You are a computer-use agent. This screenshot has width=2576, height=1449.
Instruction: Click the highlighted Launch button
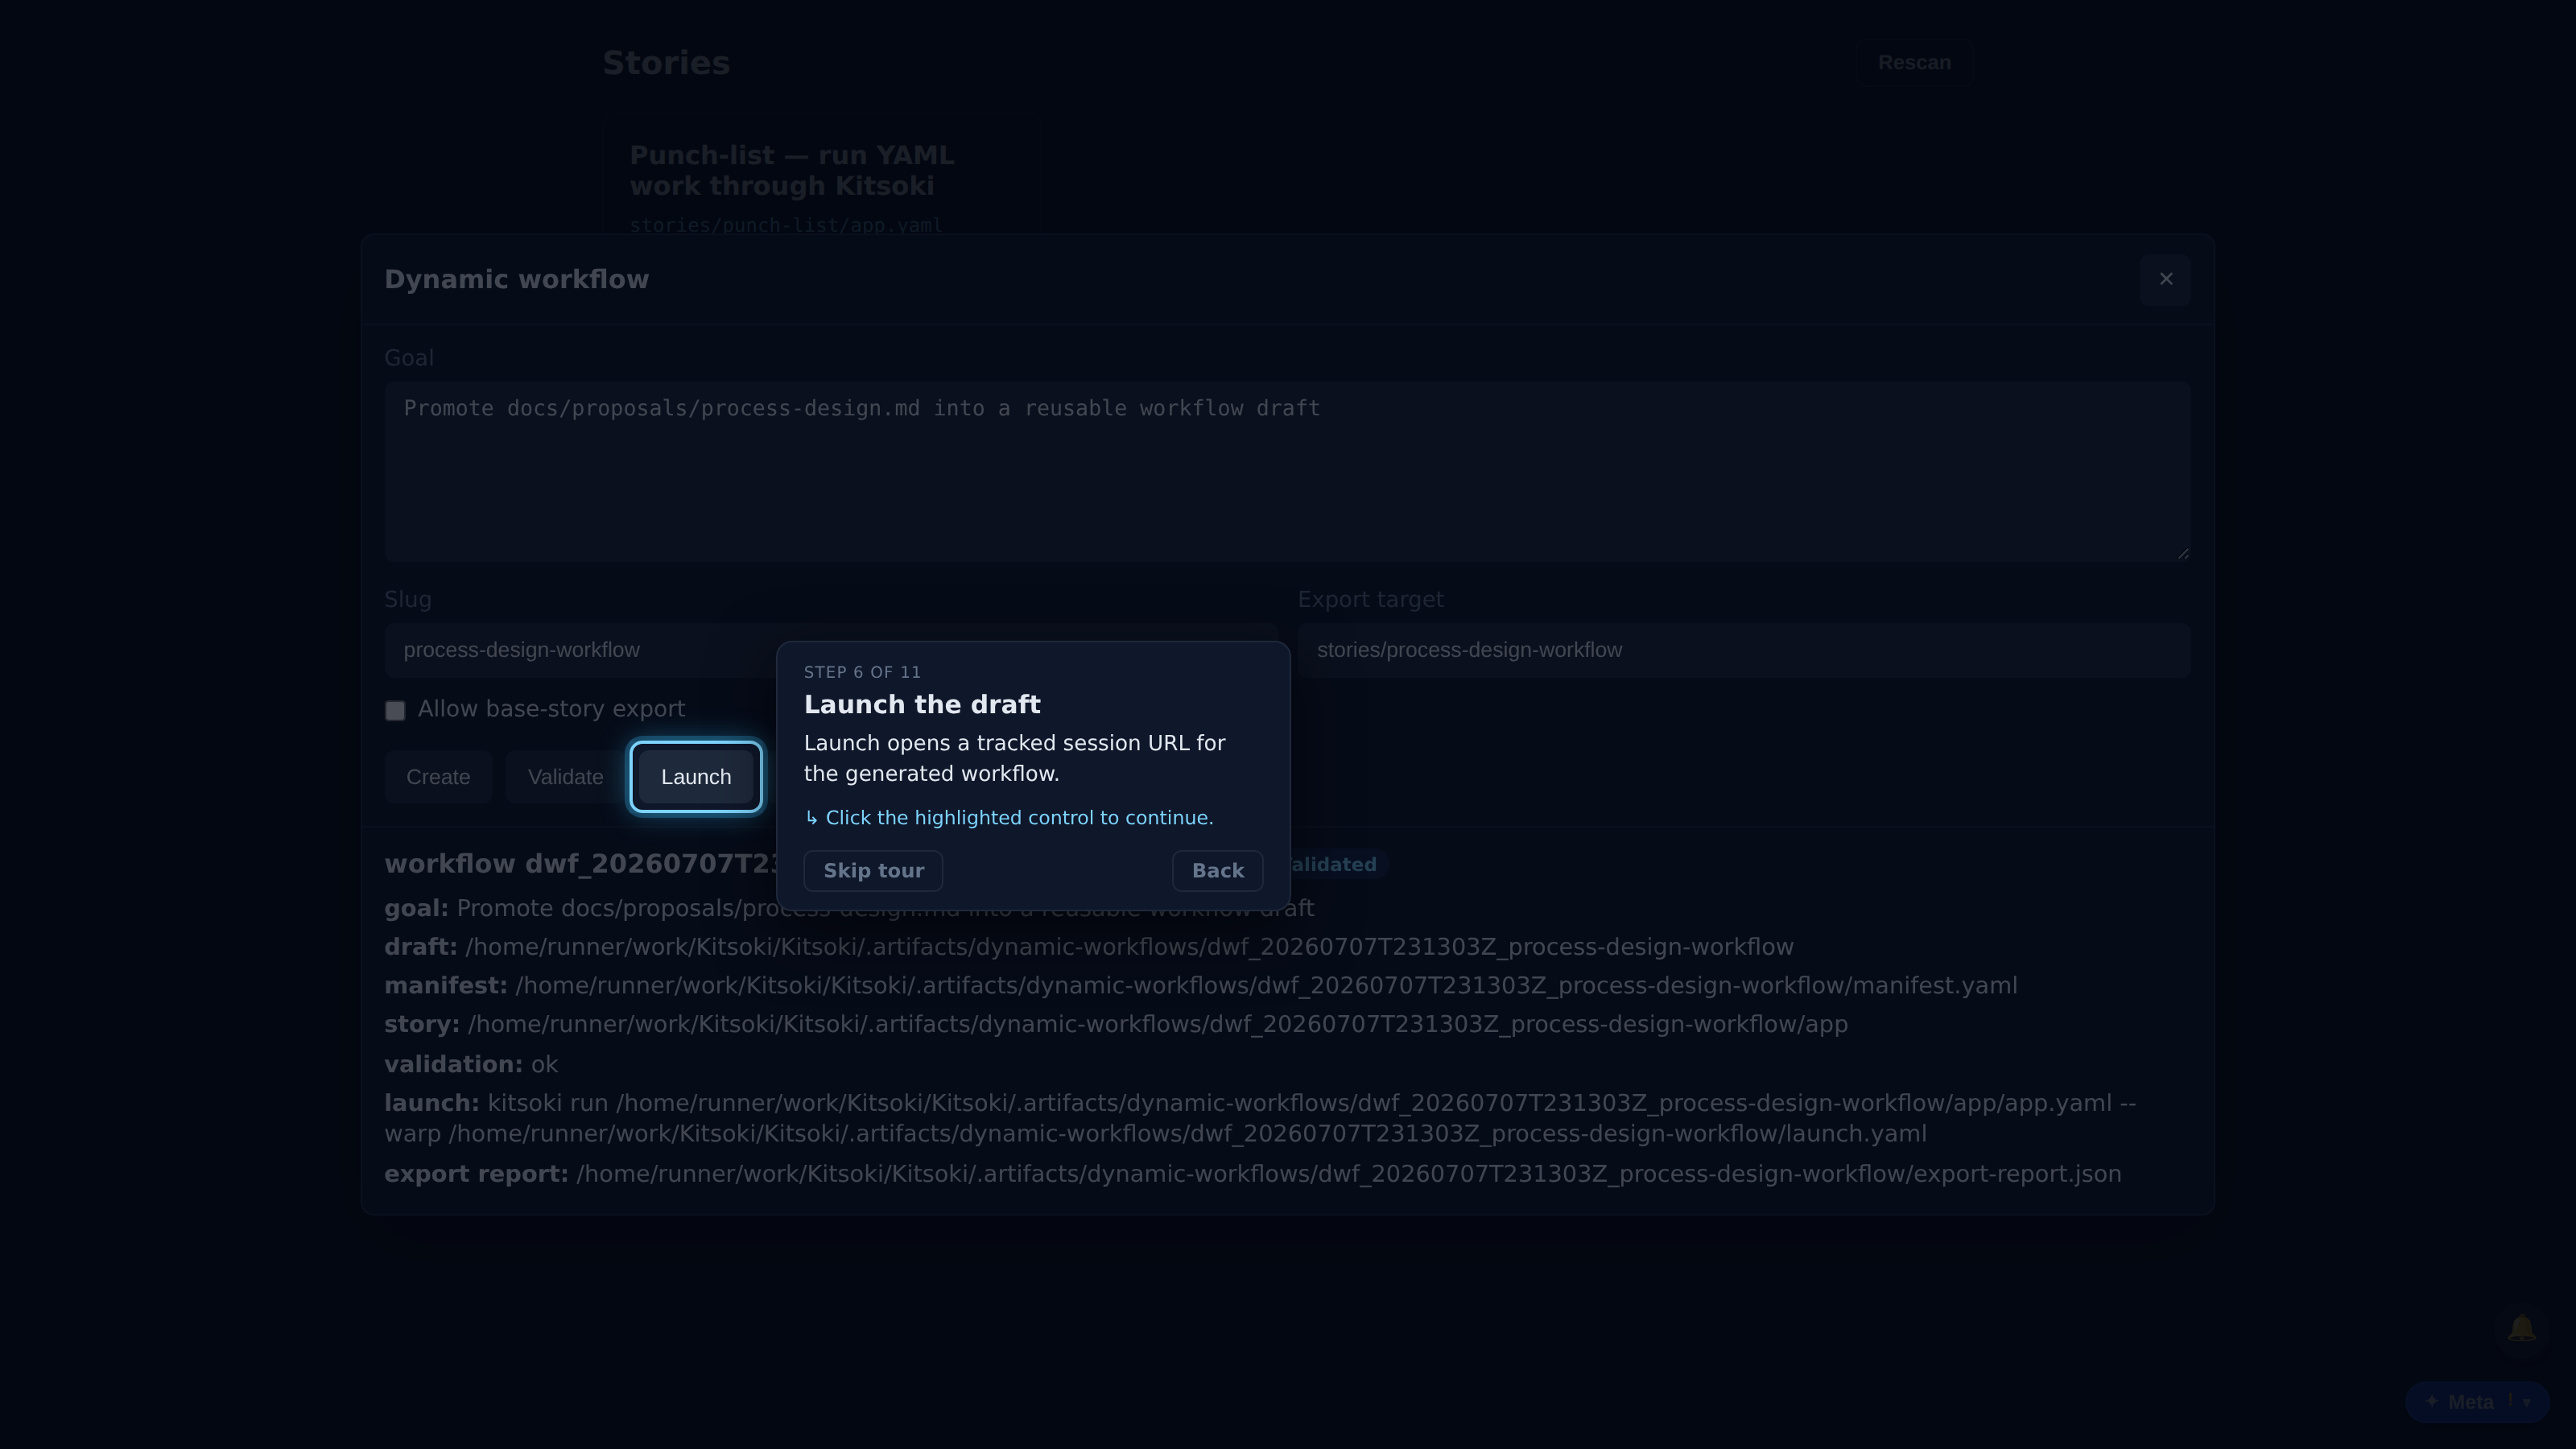click(x=696, y=777)
